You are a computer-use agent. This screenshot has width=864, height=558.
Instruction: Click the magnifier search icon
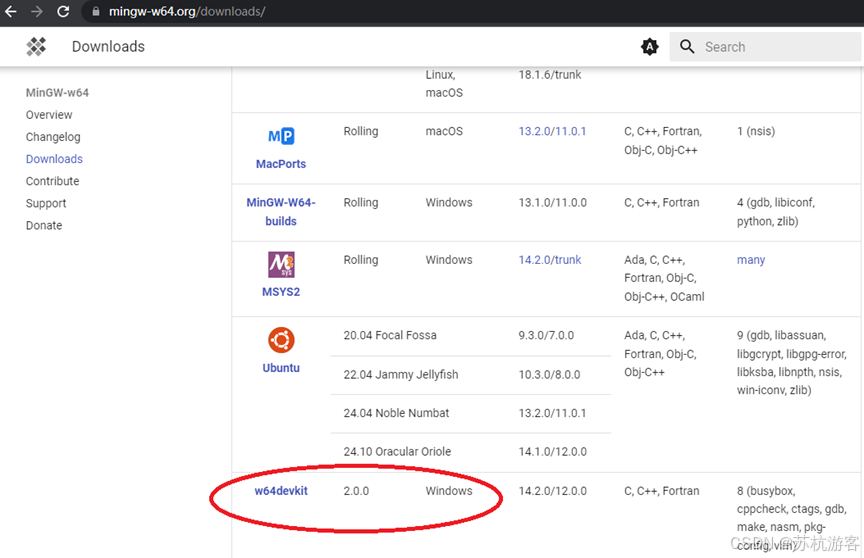click(687, 46)
